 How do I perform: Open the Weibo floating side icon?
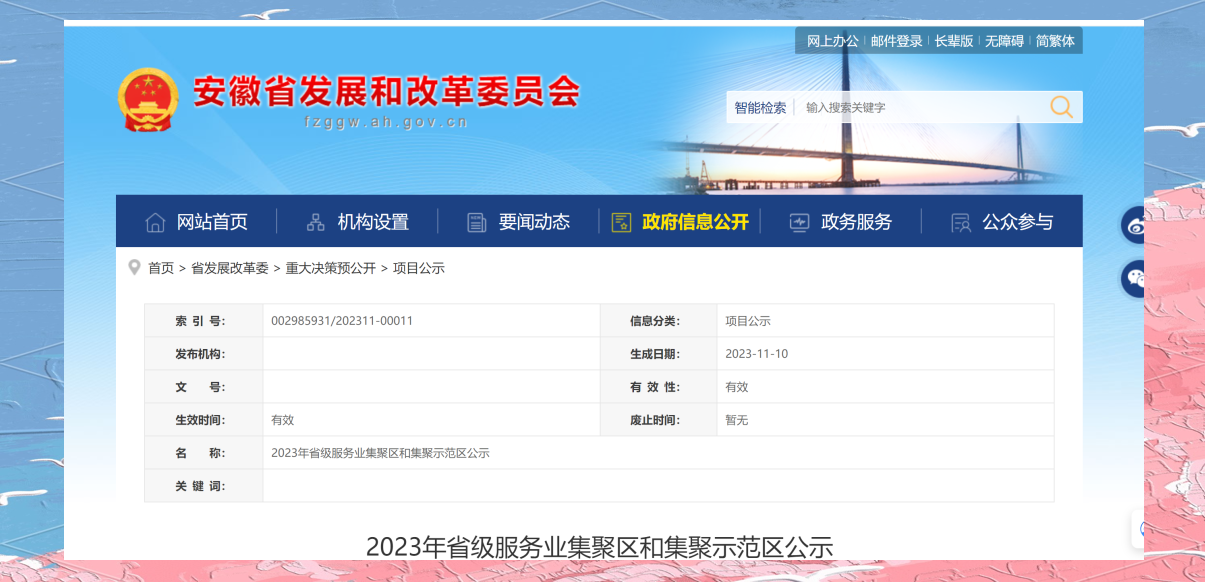pyautogui.click(x=1134, y=225)
